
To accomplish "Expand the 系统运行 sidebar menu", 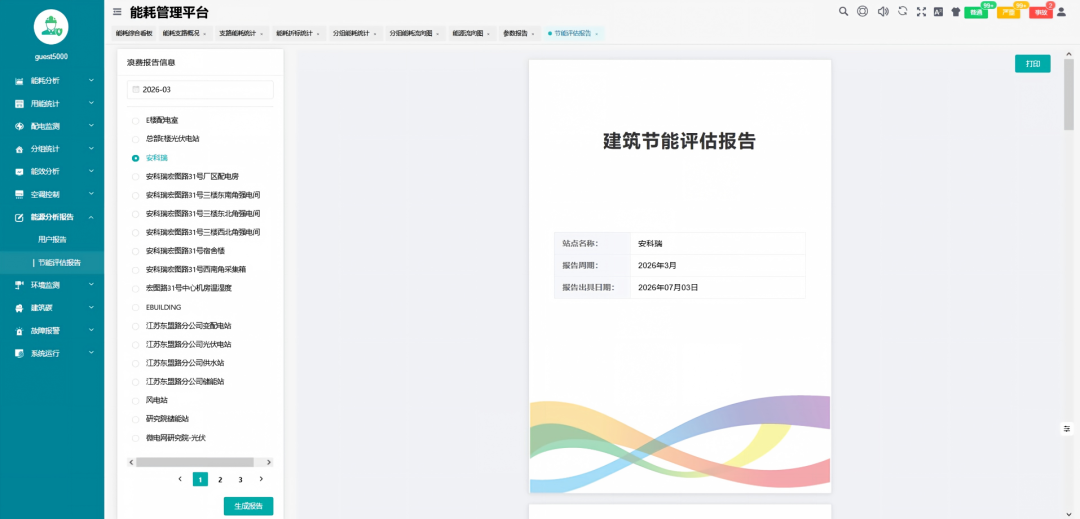I will tap(91, 352).
